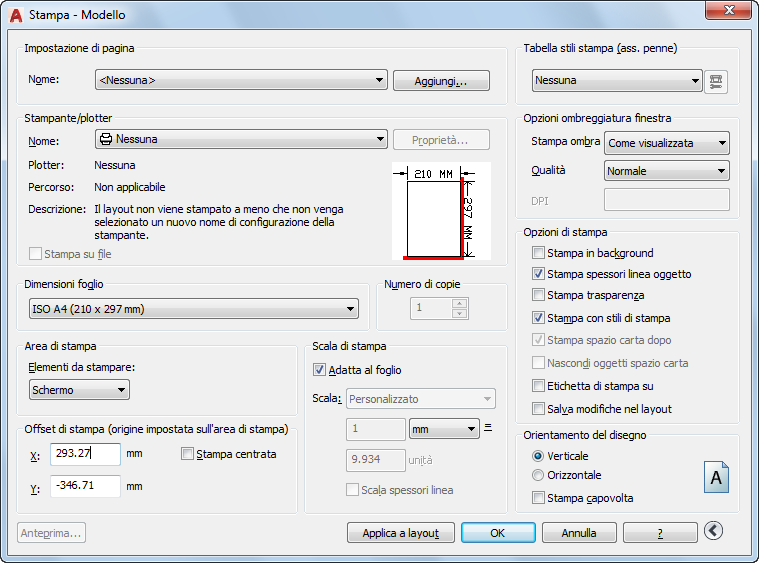The height and width of the screenshot is (563, 759).
Task: Open Tabella stili stampa dropdown
Action: [x=617, y=80]
